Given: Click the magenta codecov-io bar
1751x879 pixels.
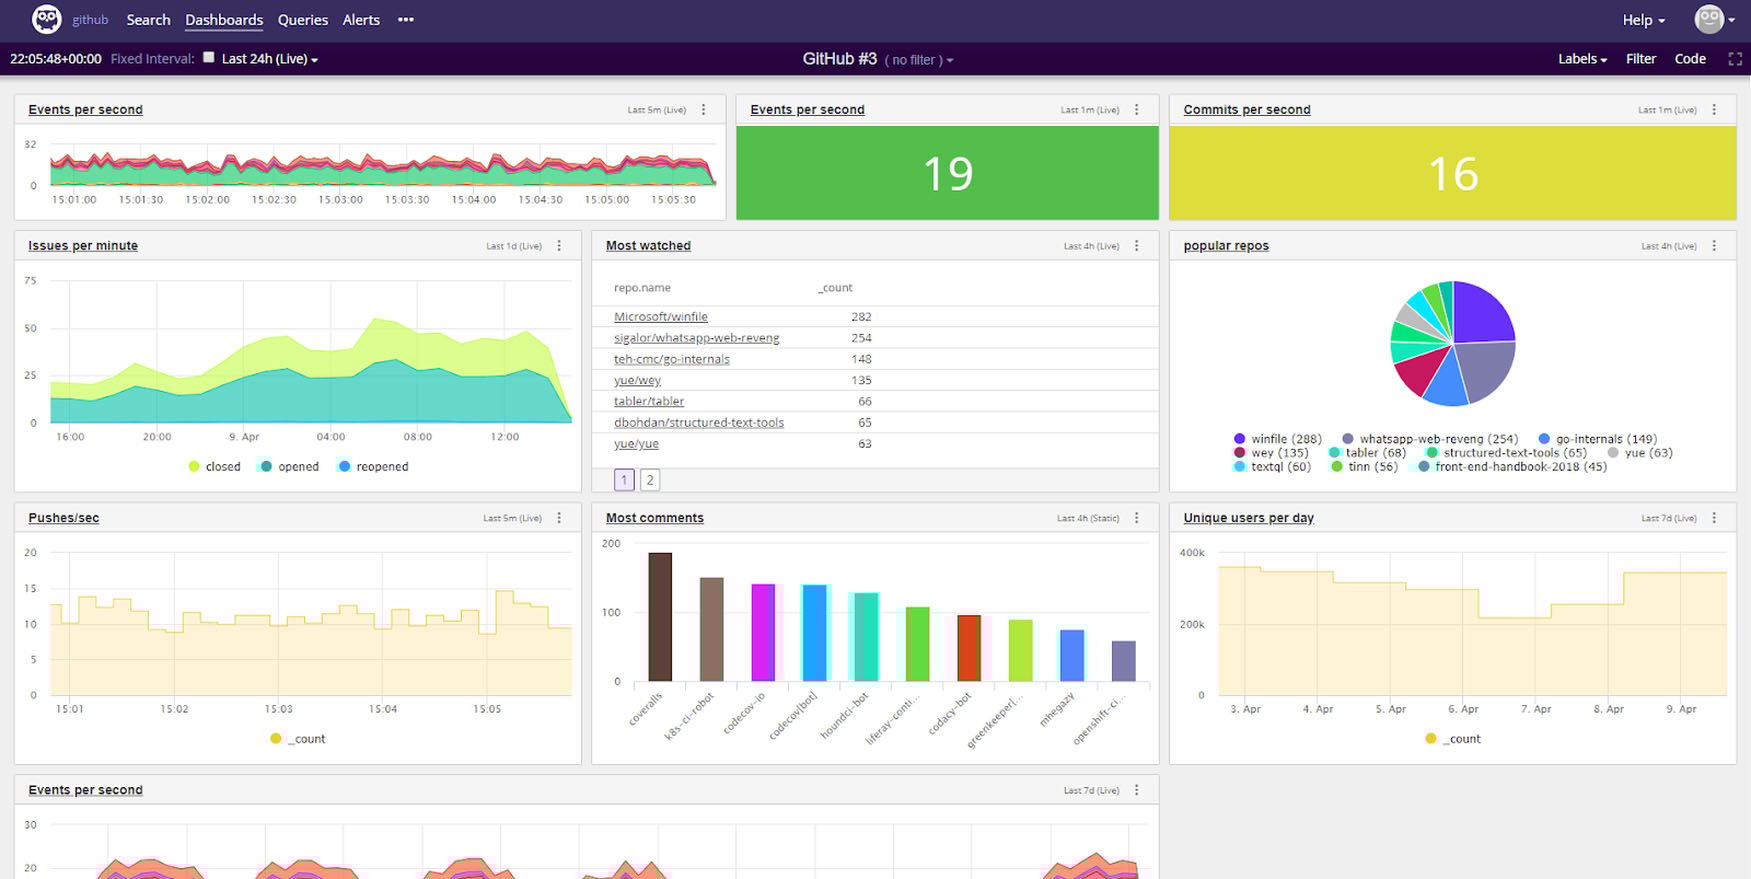Looking at the screenshot, I should [x=763, y=633].
